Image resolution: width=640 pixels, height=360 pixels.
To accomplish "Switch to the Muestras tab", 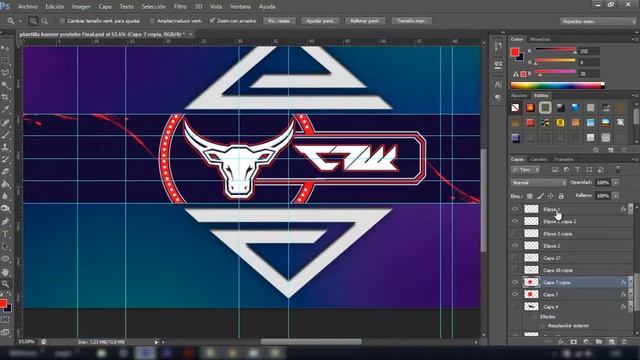I will coord(540,39).
